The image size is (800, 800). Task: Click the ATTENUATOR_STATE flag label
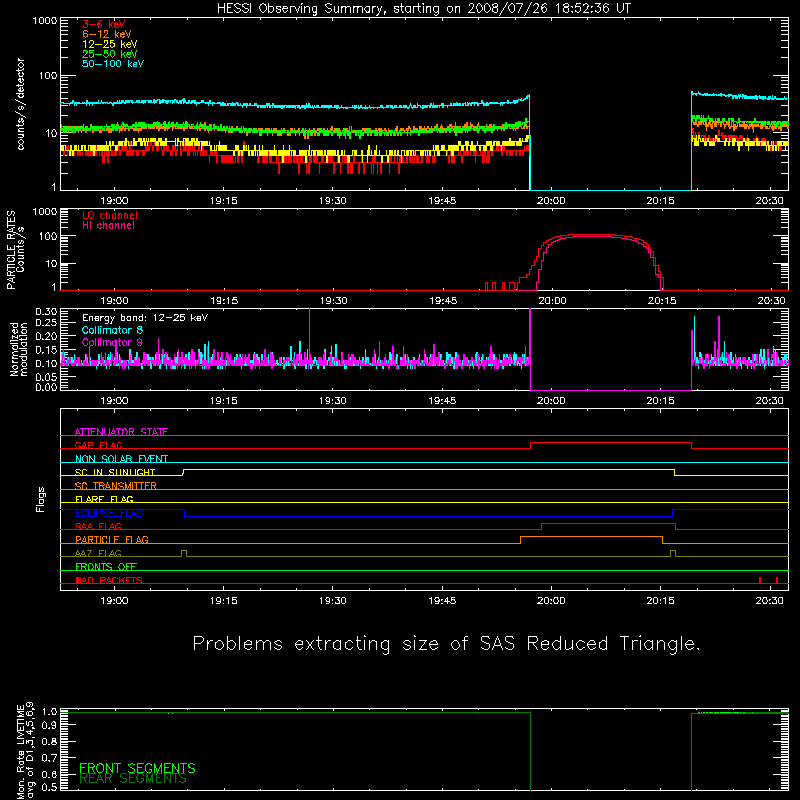(121, 432)
